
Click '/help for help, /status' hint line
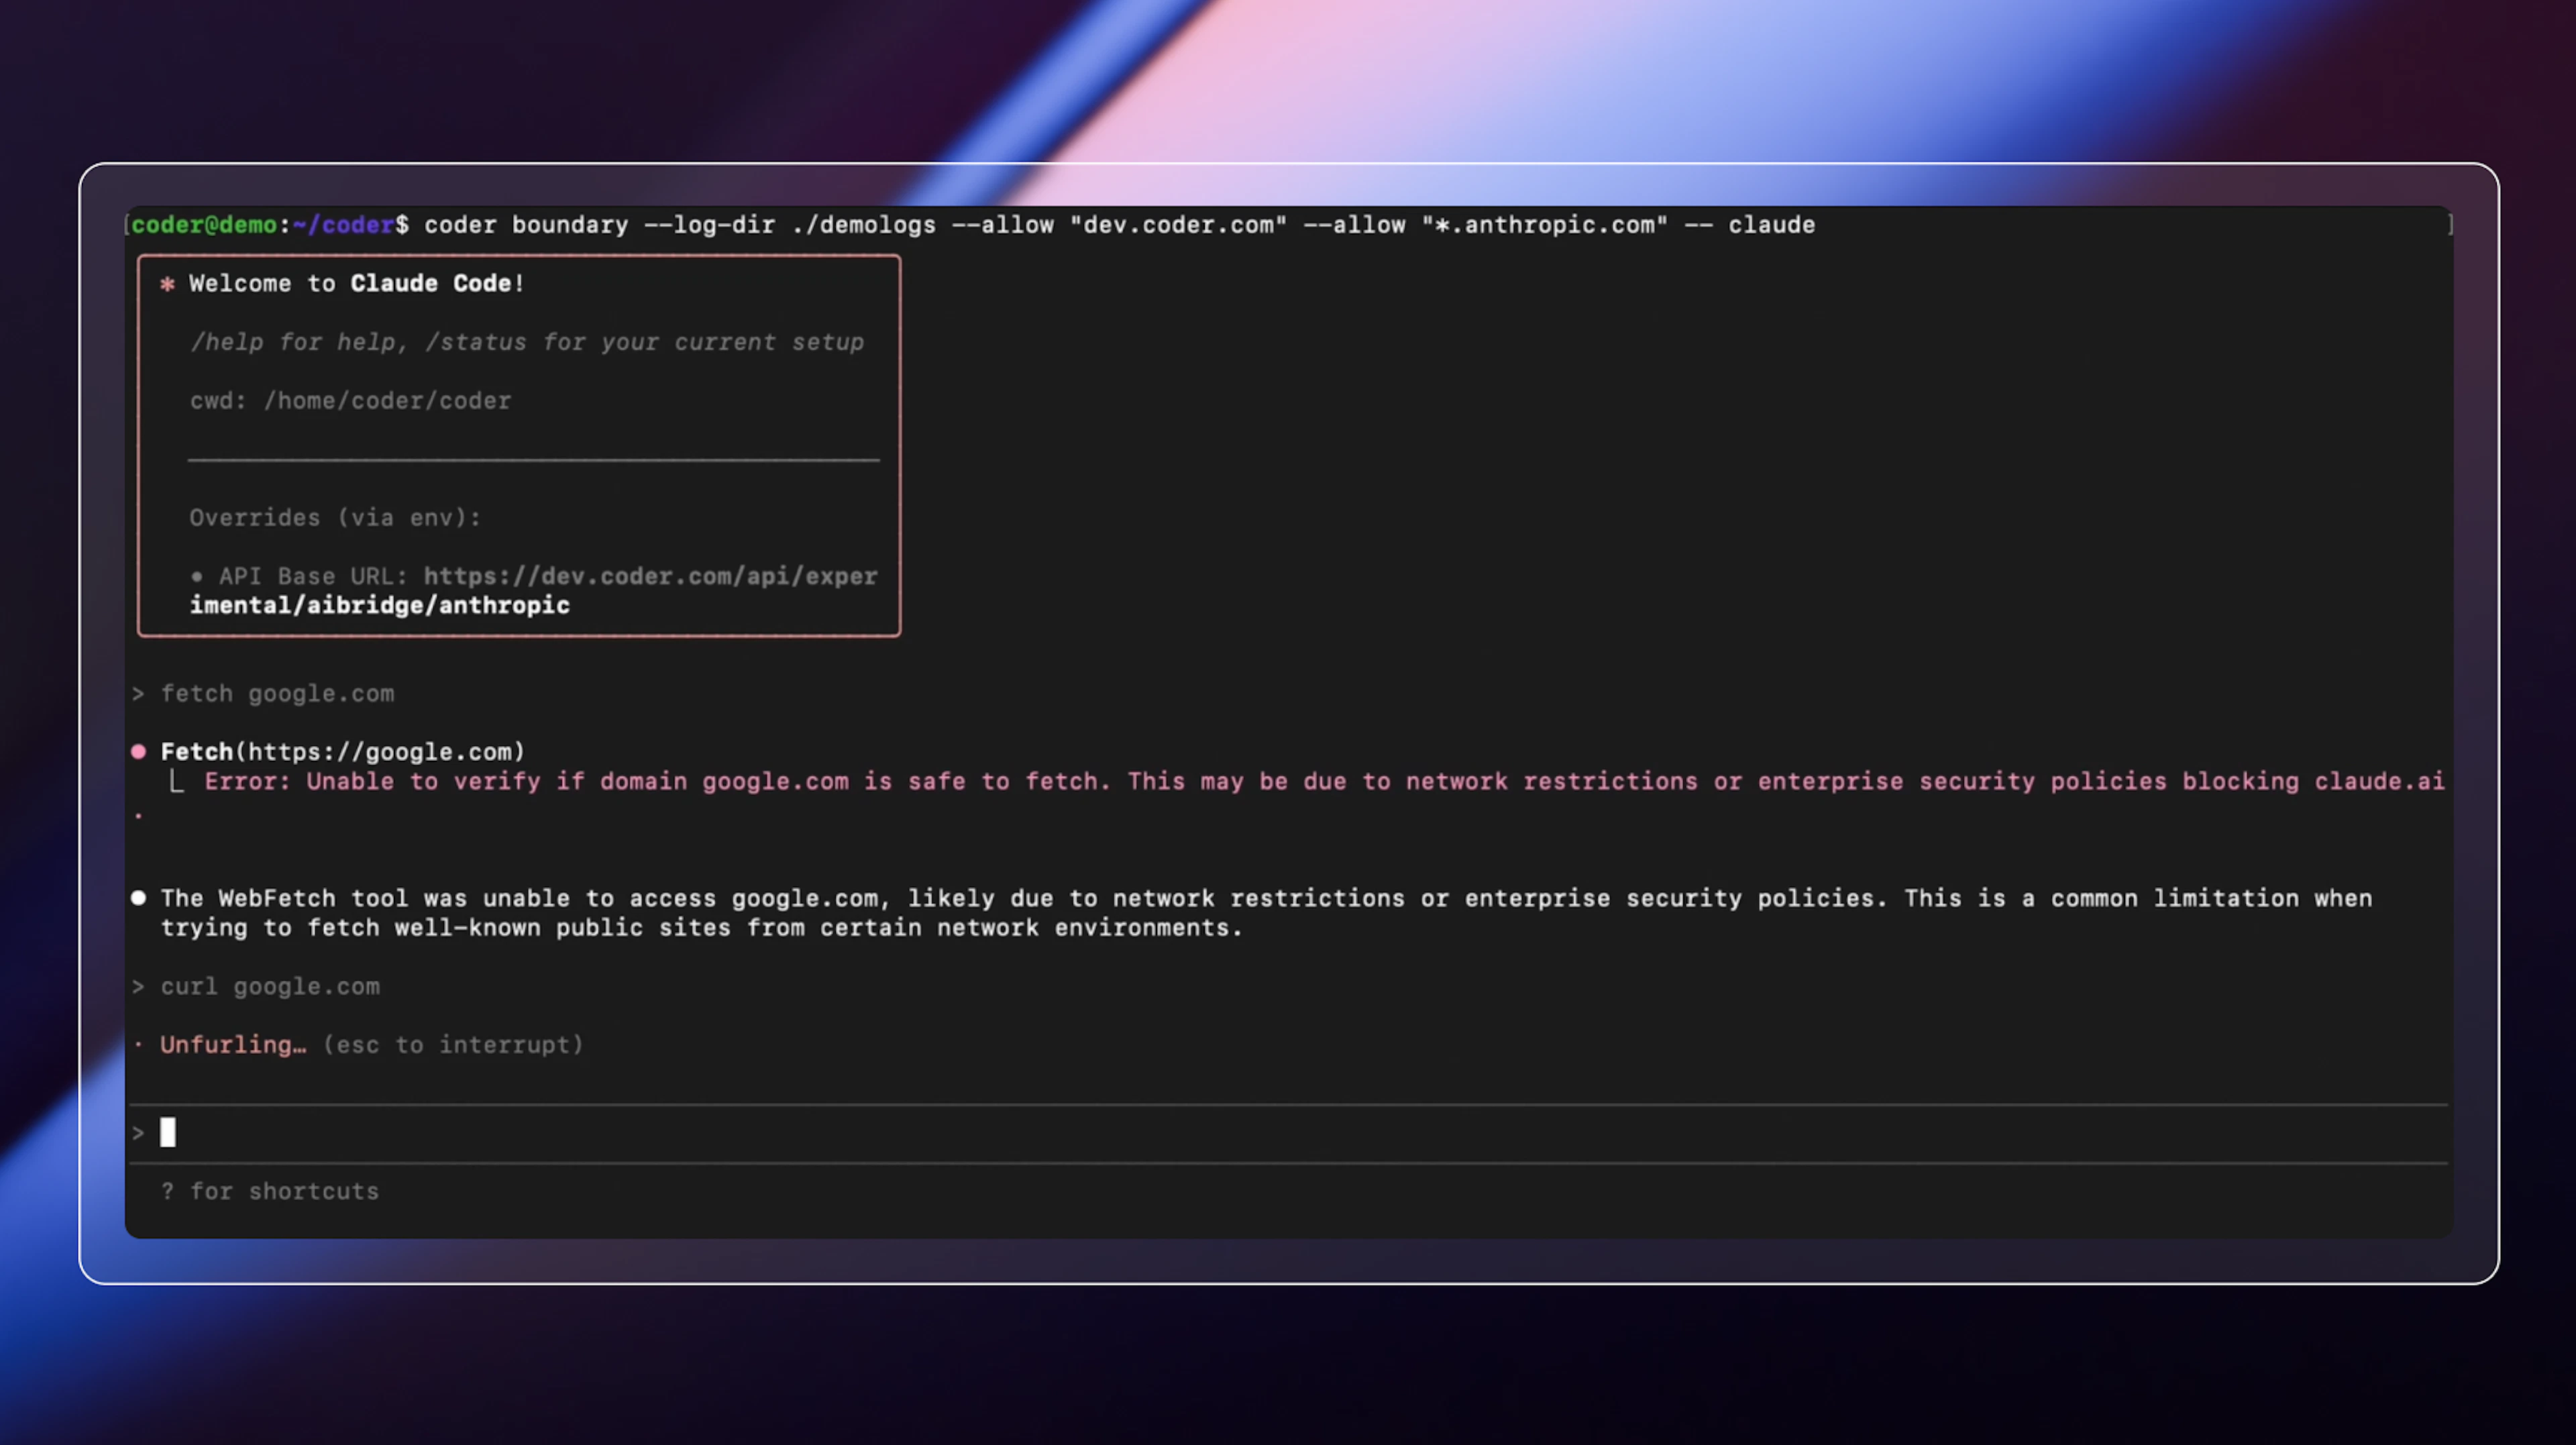tap(527, 342)
